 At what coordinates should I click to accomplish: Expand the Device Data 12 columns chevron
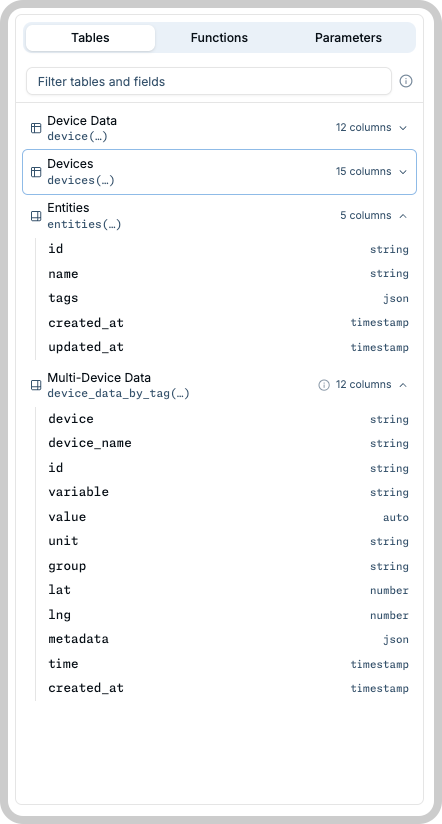pyautogui.click(x=403, y=128)
